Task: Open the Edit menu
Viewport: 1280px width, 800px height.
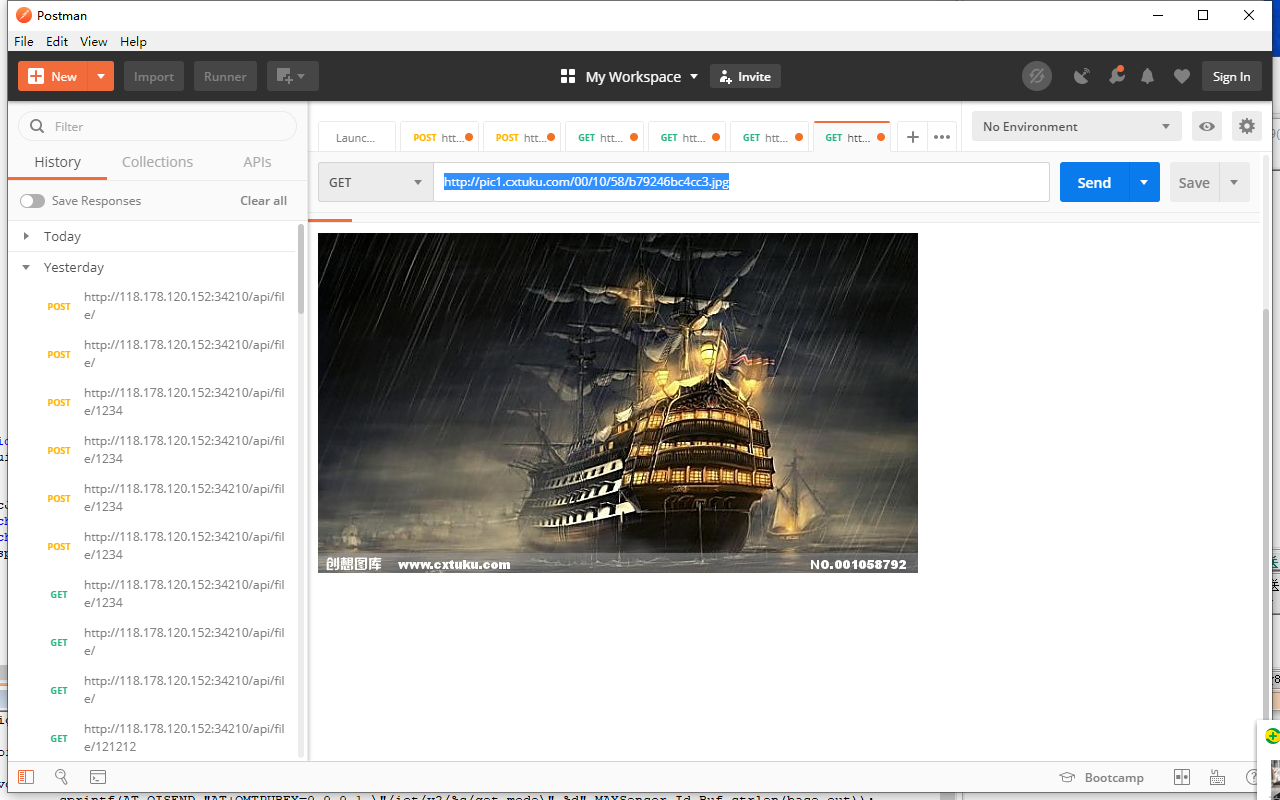Action: 57,41
